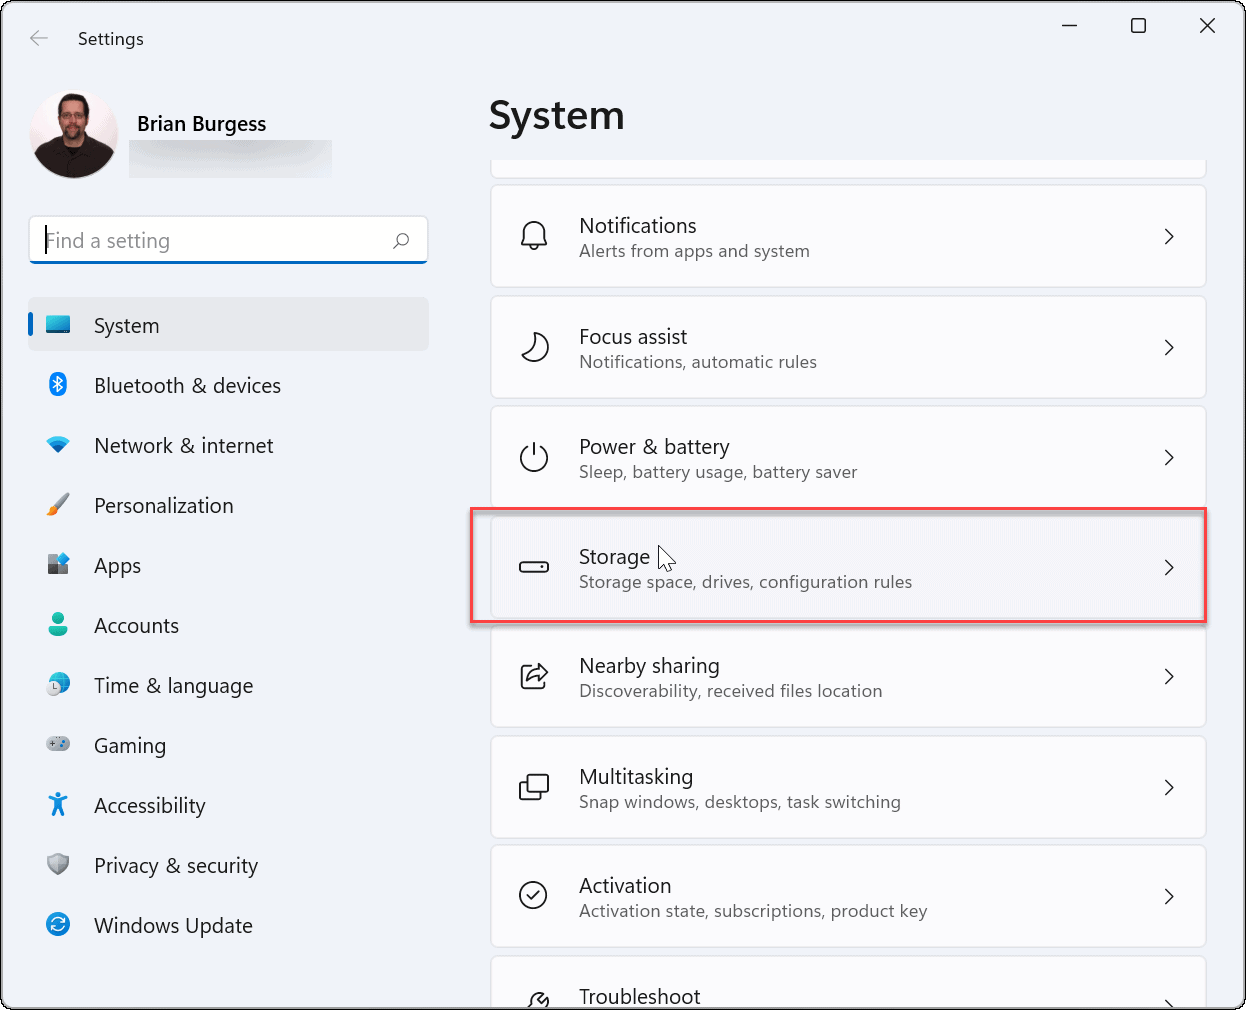This screenshot has width=1246, height=1010.
Task: Expand Notifications with its chevron
Action: pyautogui.click(x=1169, y=237)
